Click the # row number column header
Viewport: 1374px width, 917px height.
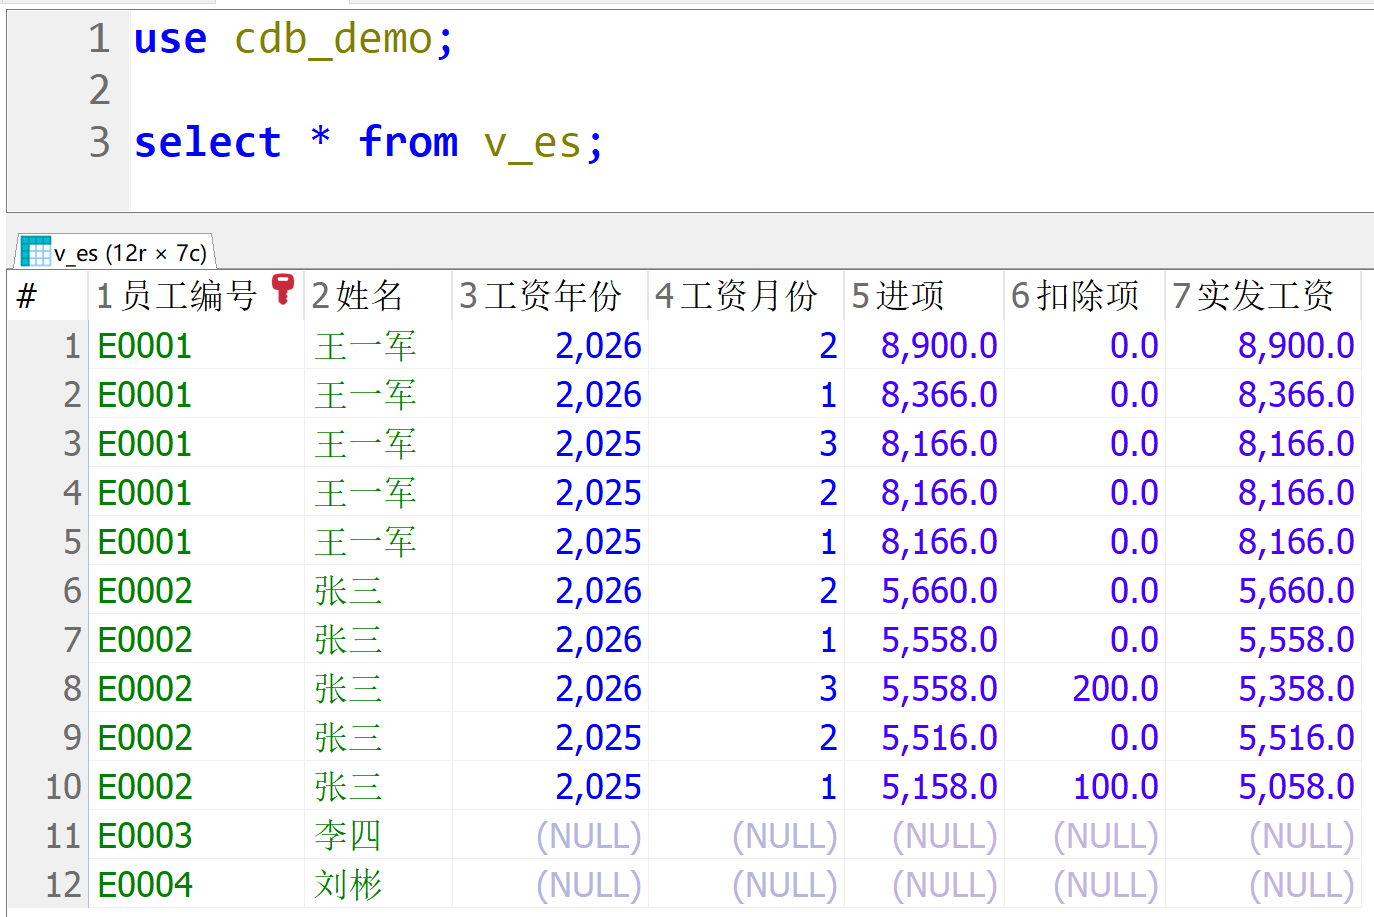tap(28, 296)
